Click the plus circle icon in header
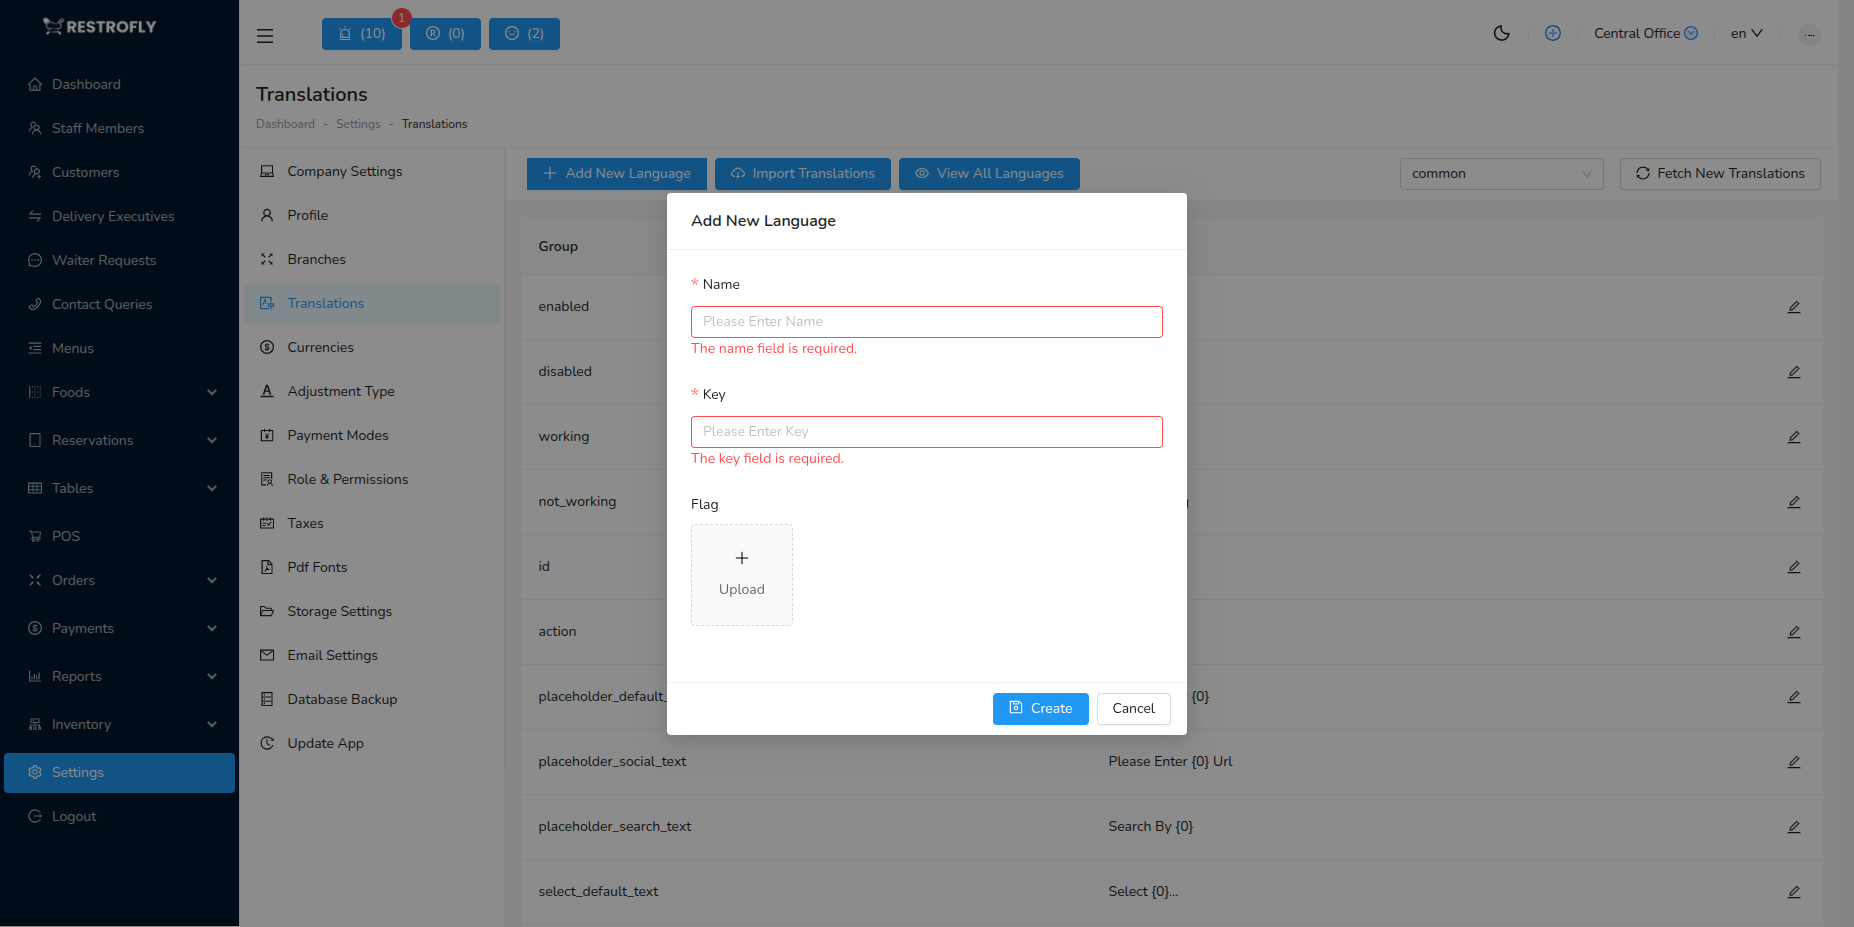The image size is (1854, 927). [x=1553, y=33]
